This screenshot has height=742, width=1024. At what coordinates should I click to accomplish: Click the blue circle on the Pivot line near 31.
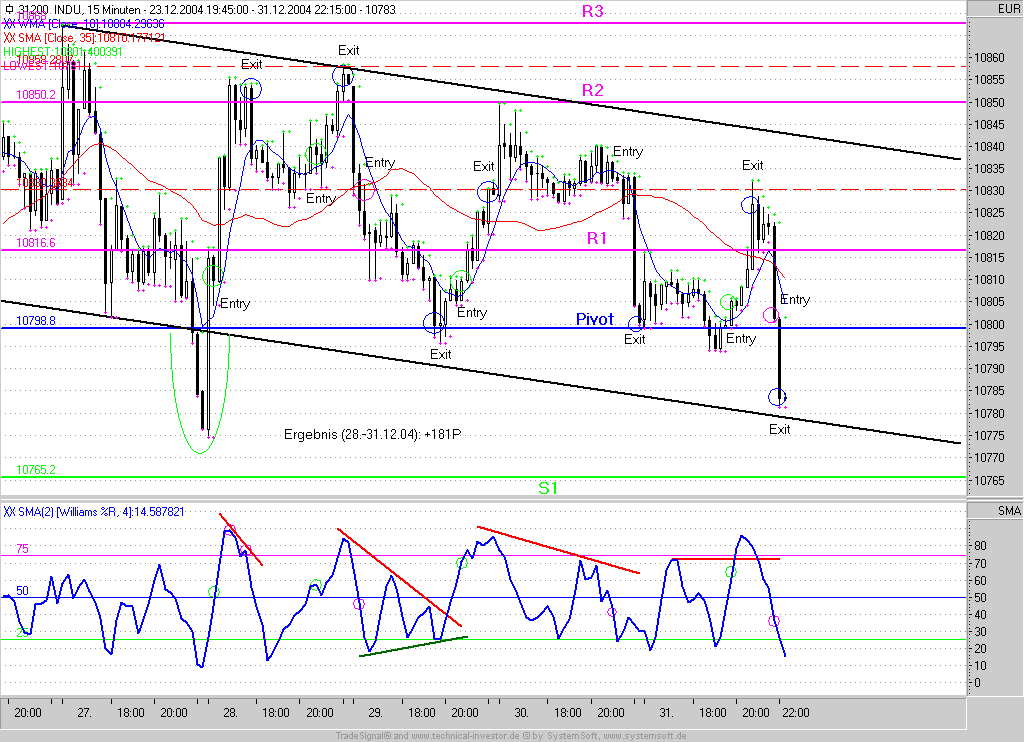[636, 323]
